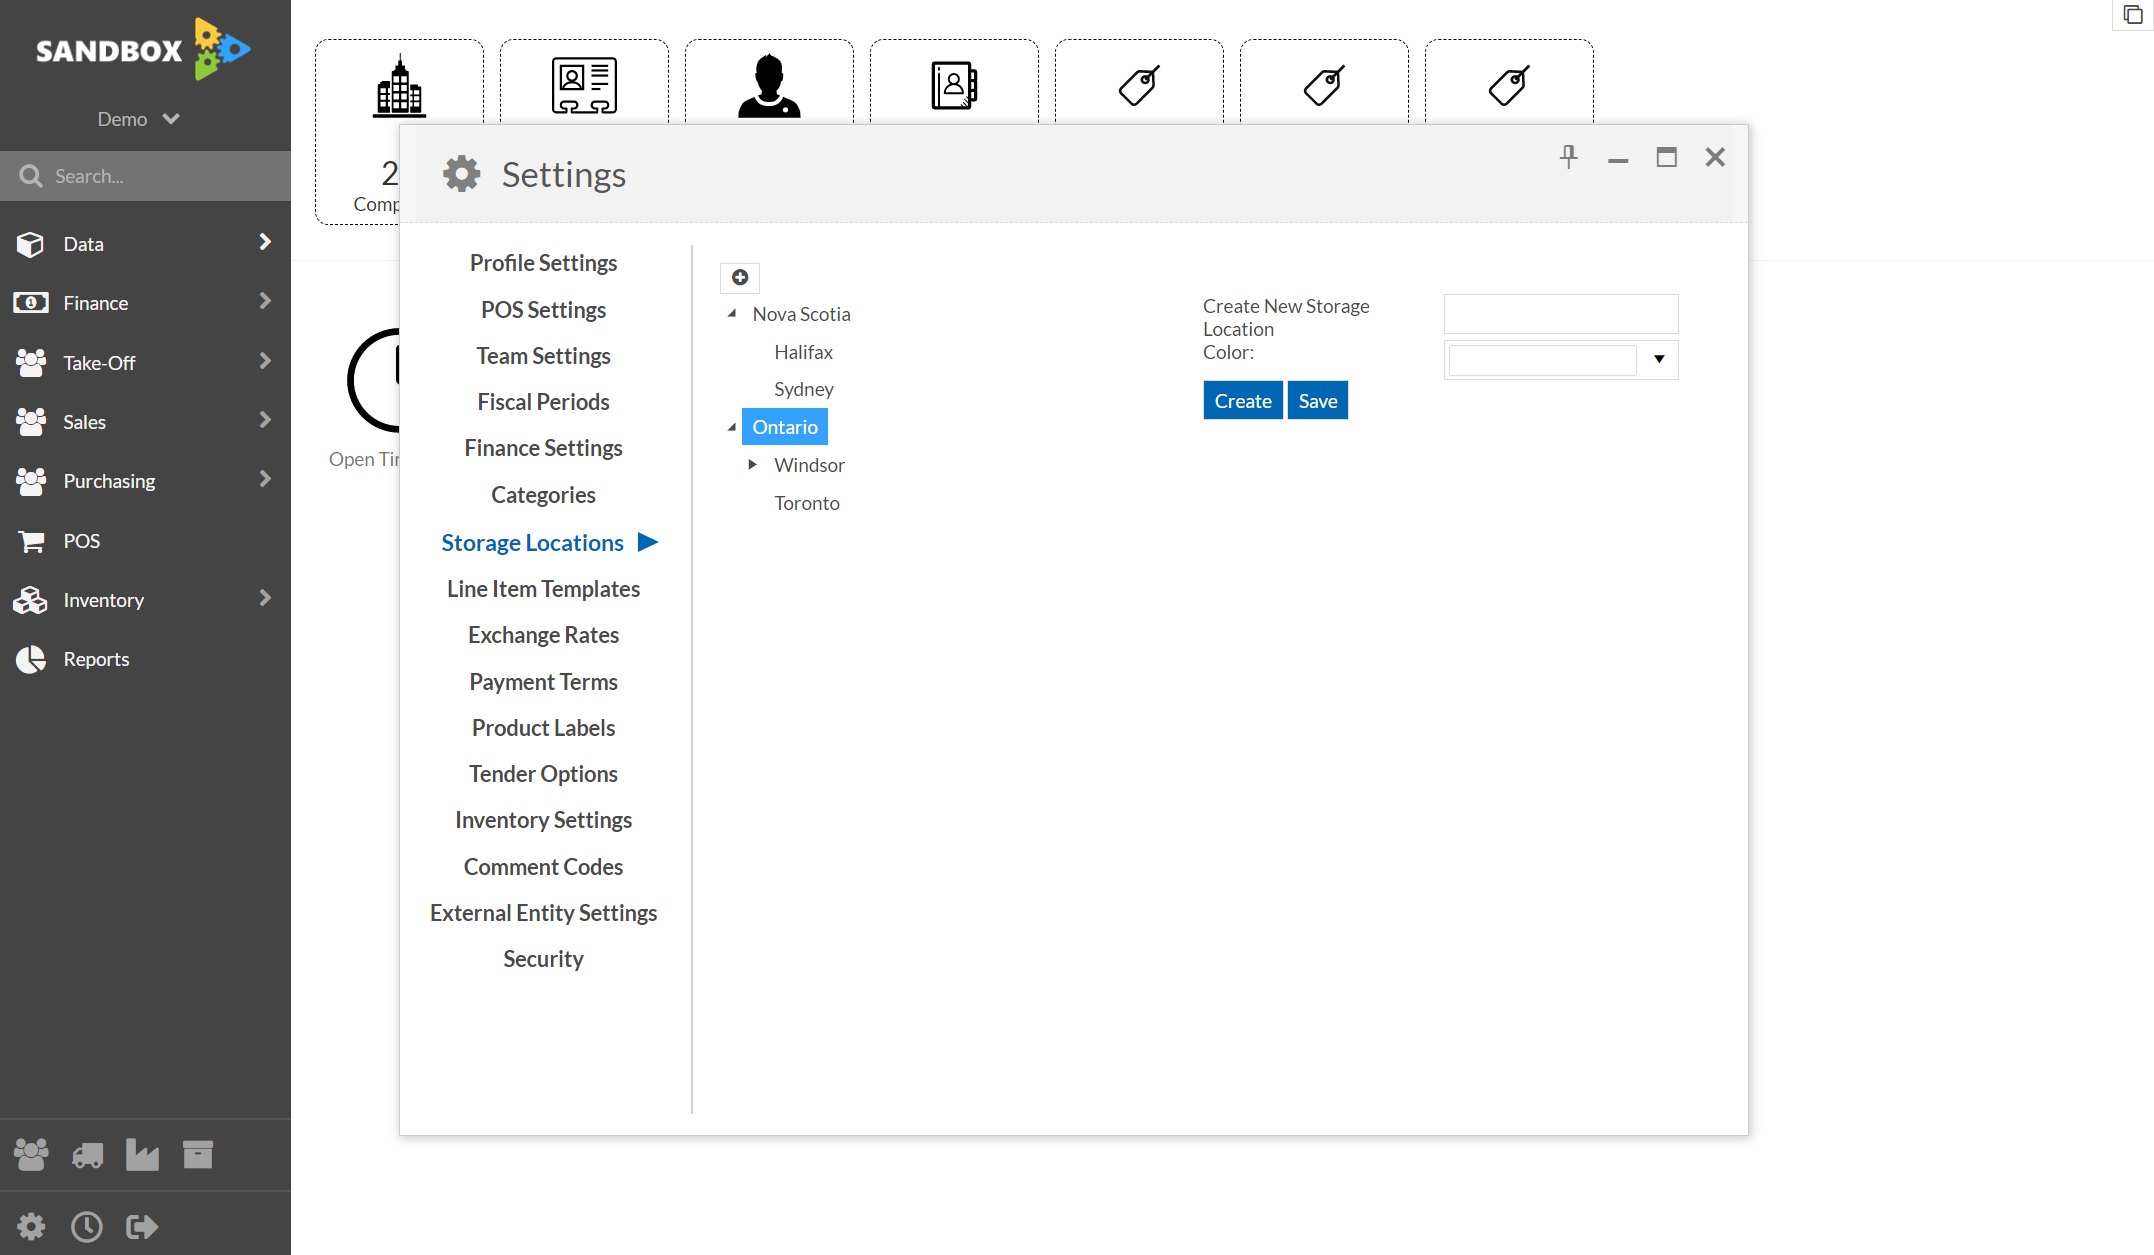Viewport: 2154px width, 1255px height.
Task: Click the company building tile icon
Action: click(399, 86)
